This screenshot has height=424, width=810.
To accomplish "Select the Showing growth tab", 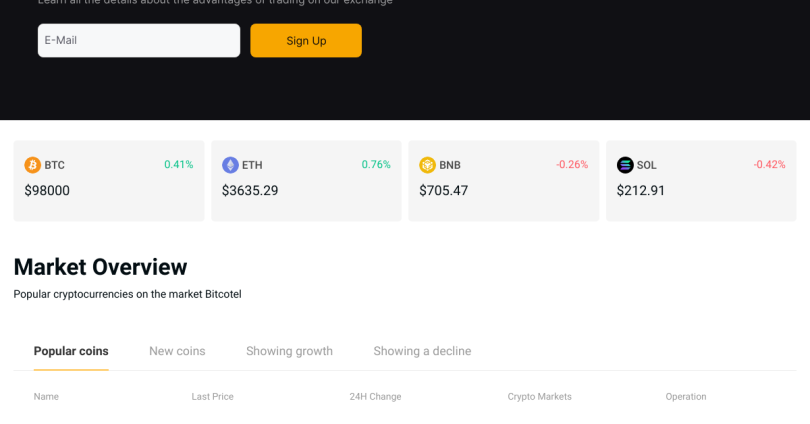I will [289, 351].
